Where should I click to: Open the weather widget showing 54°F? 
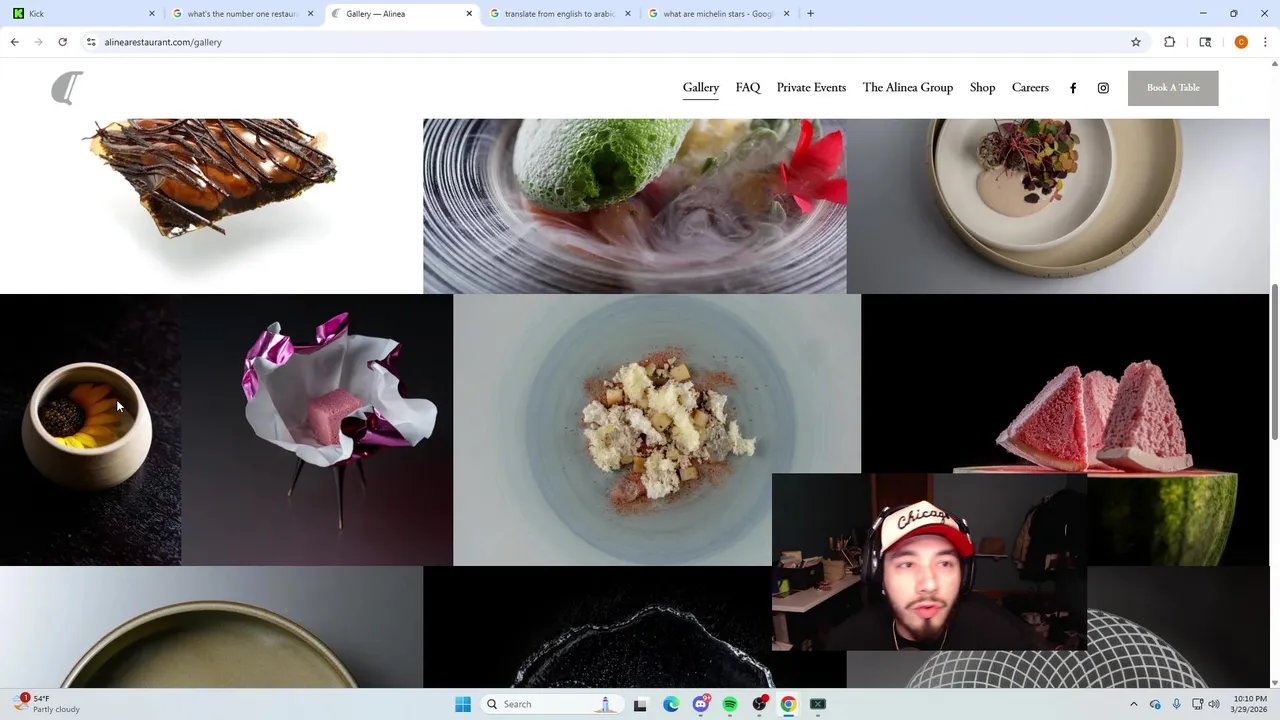coord(48,704)
